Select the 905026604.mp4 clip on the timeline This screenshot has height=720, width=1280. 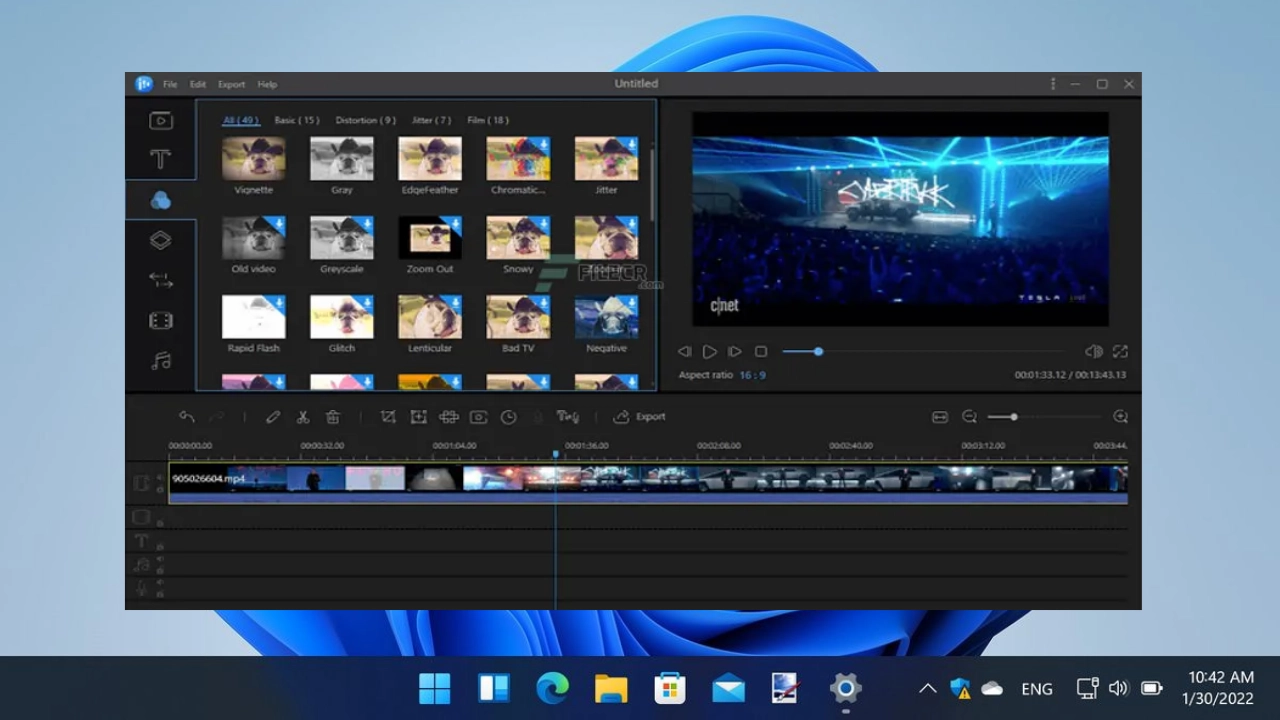click(648, 483)
